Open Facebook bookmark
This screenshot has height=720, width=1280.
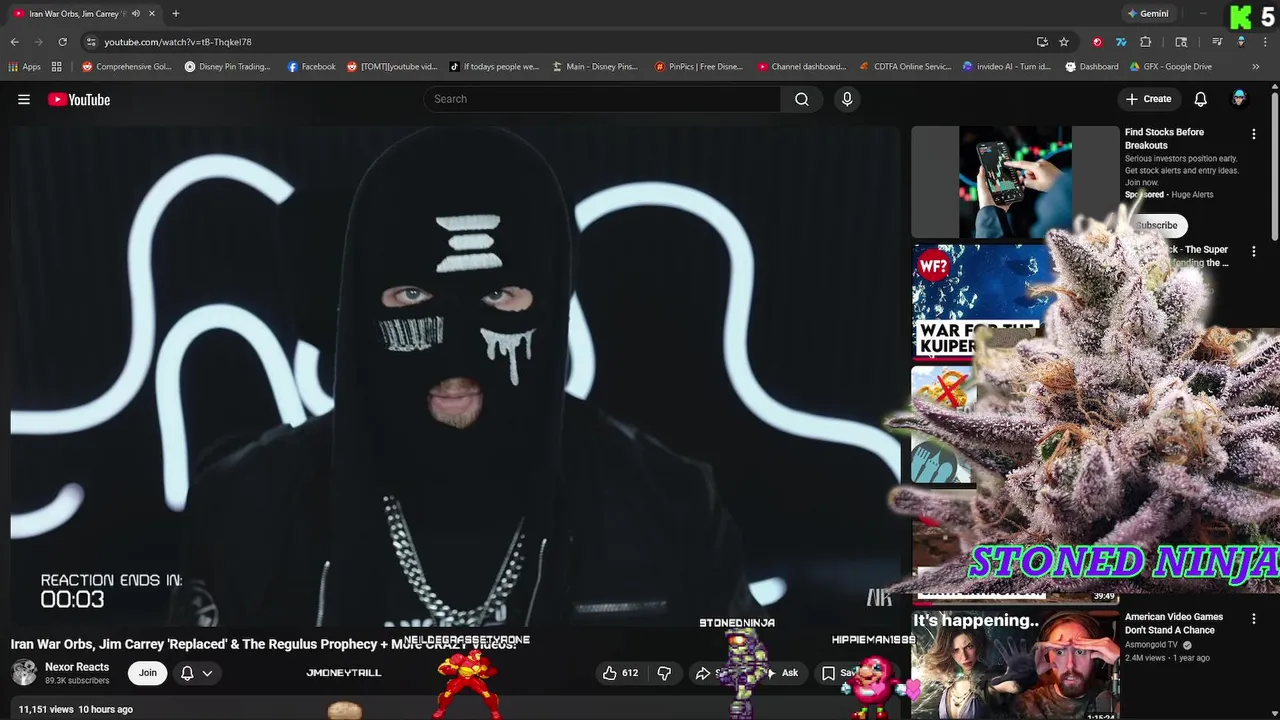point(311,67)
